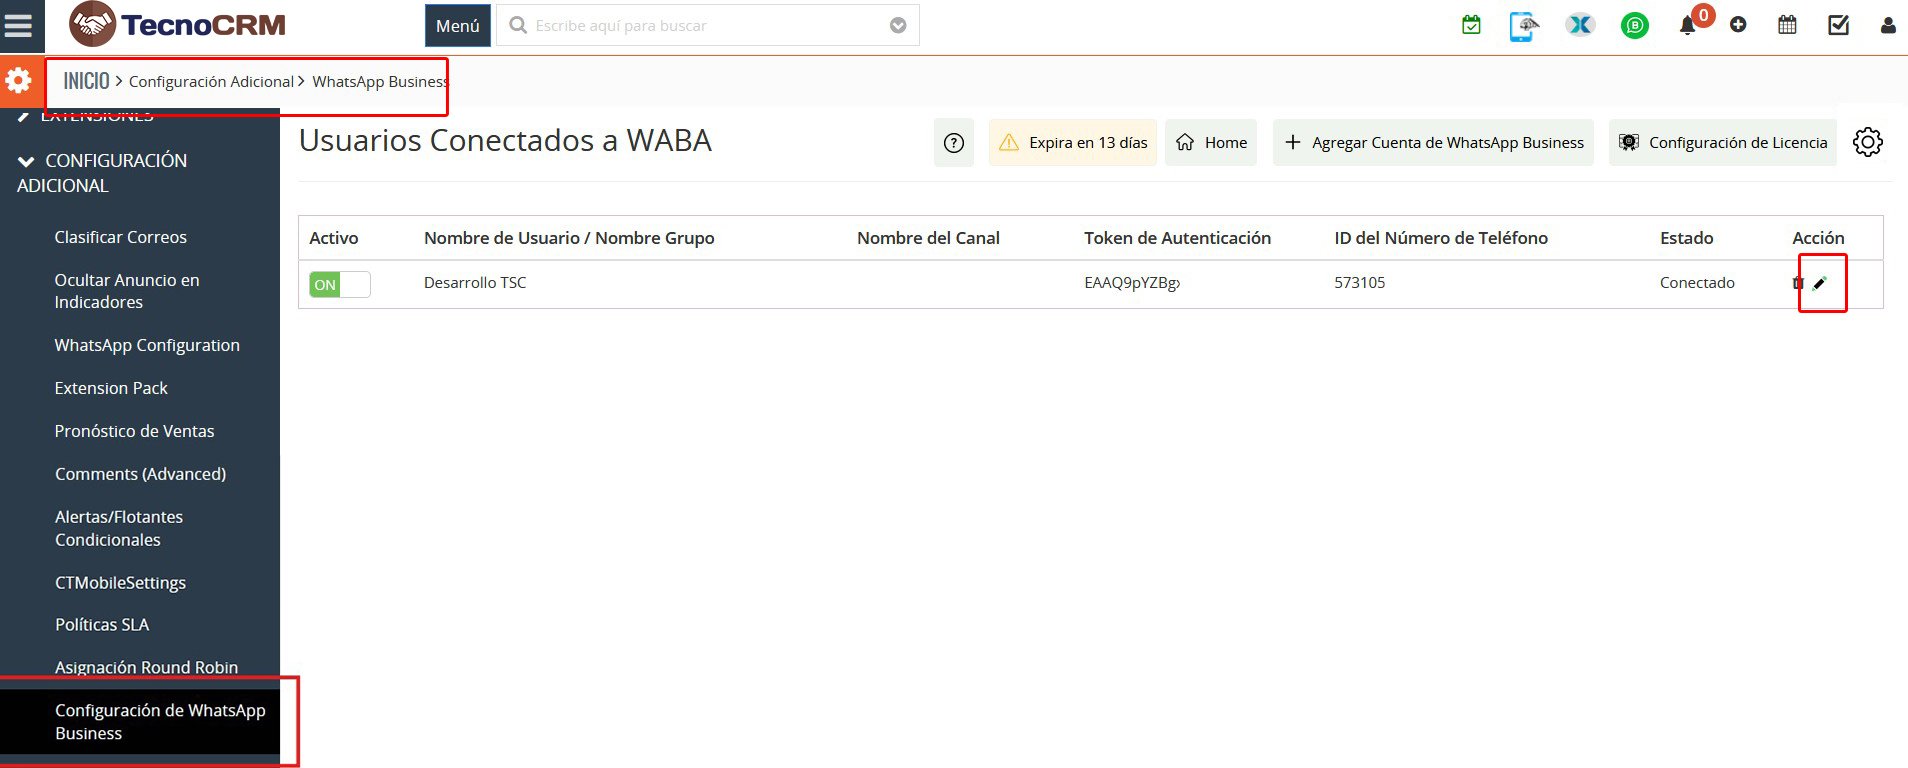Click Agregar Cuenta de WhatsApp Business

click(1433, 143)
